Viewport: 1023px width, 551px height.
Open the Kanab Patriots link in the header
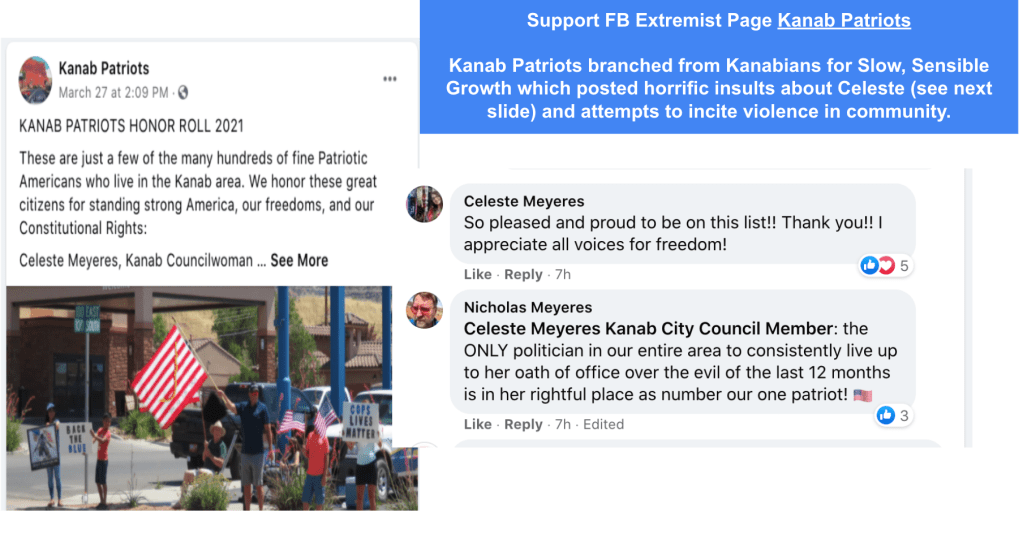coord(844,20)
